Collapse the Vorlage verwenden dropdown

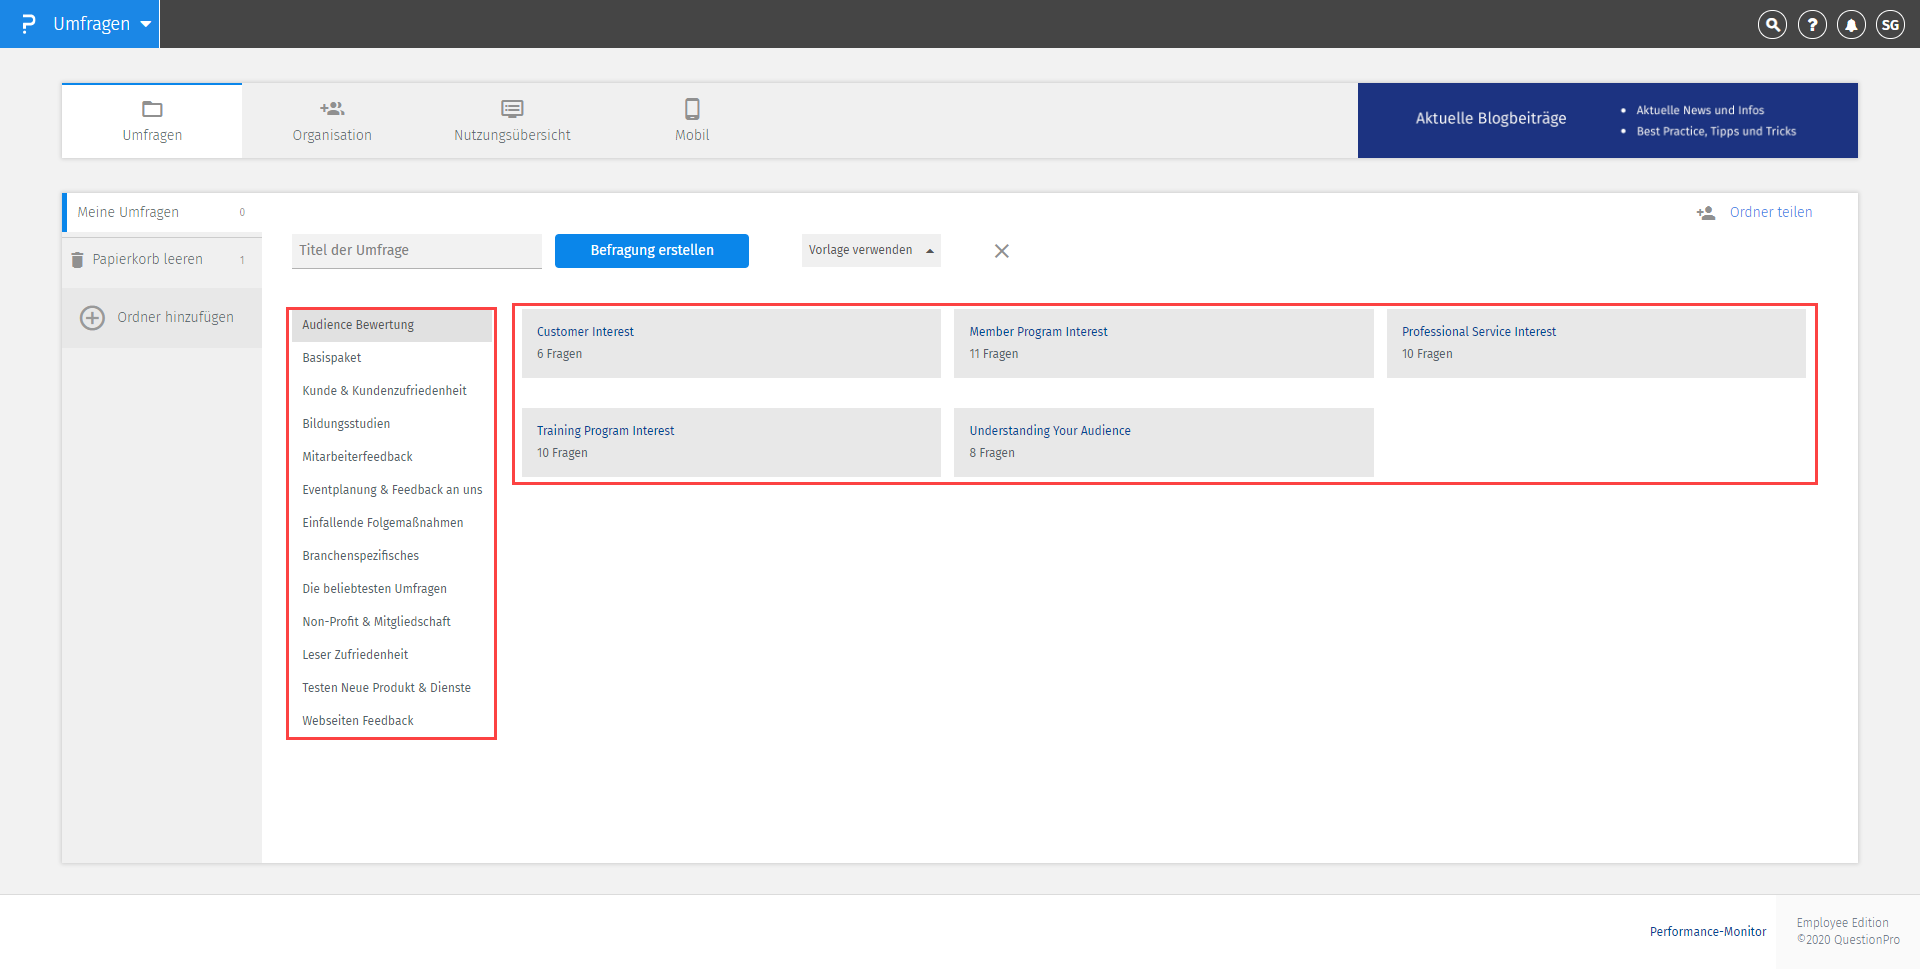tap(871, 250)
